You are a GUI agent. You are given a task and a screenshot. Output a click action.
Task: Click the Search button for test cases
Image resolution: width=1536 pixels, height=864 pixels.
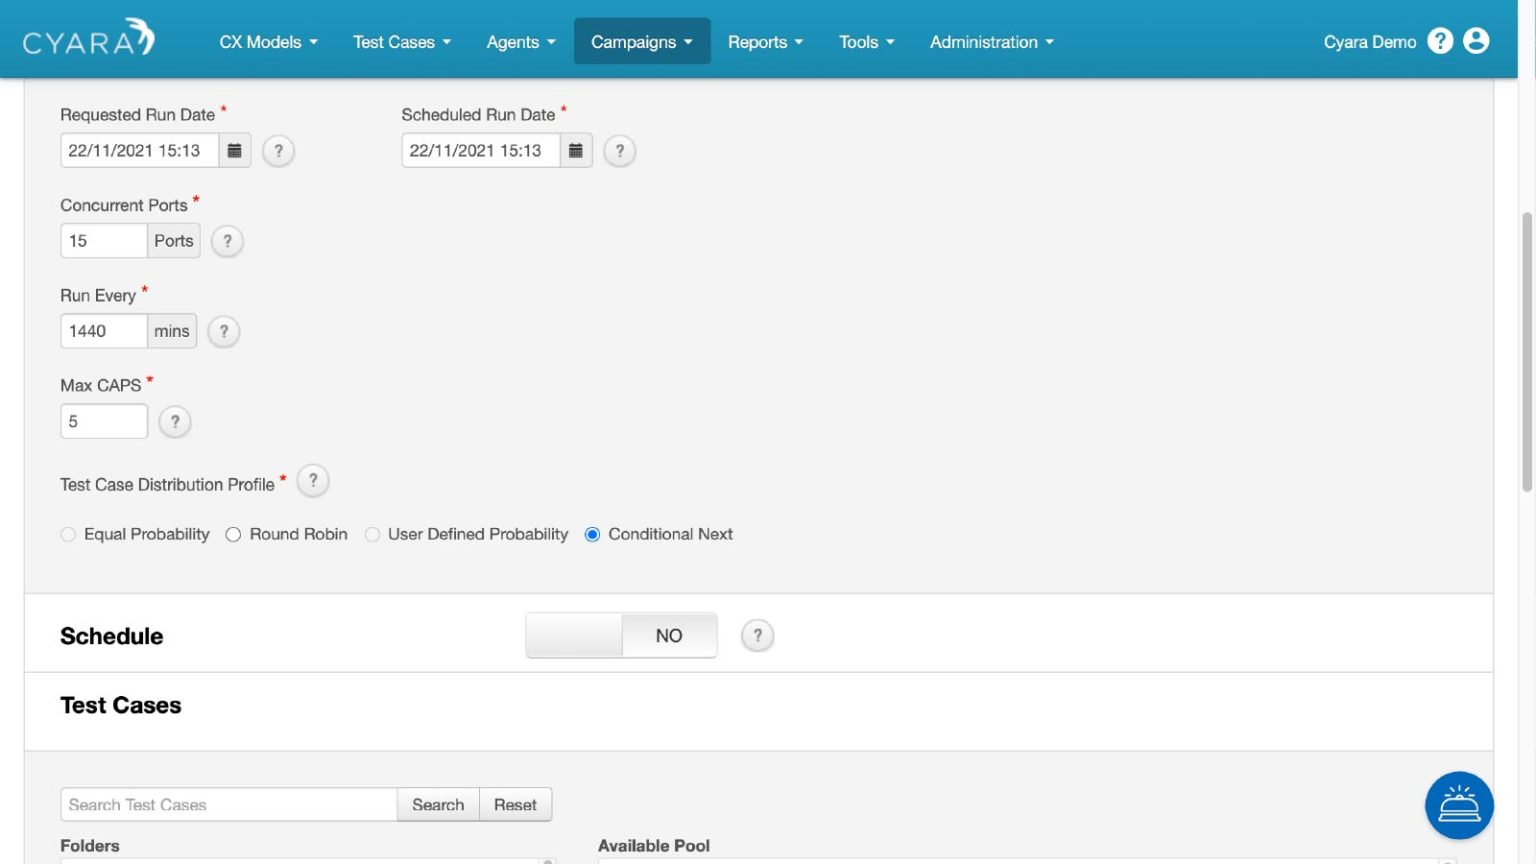click(x=438, y=804)
